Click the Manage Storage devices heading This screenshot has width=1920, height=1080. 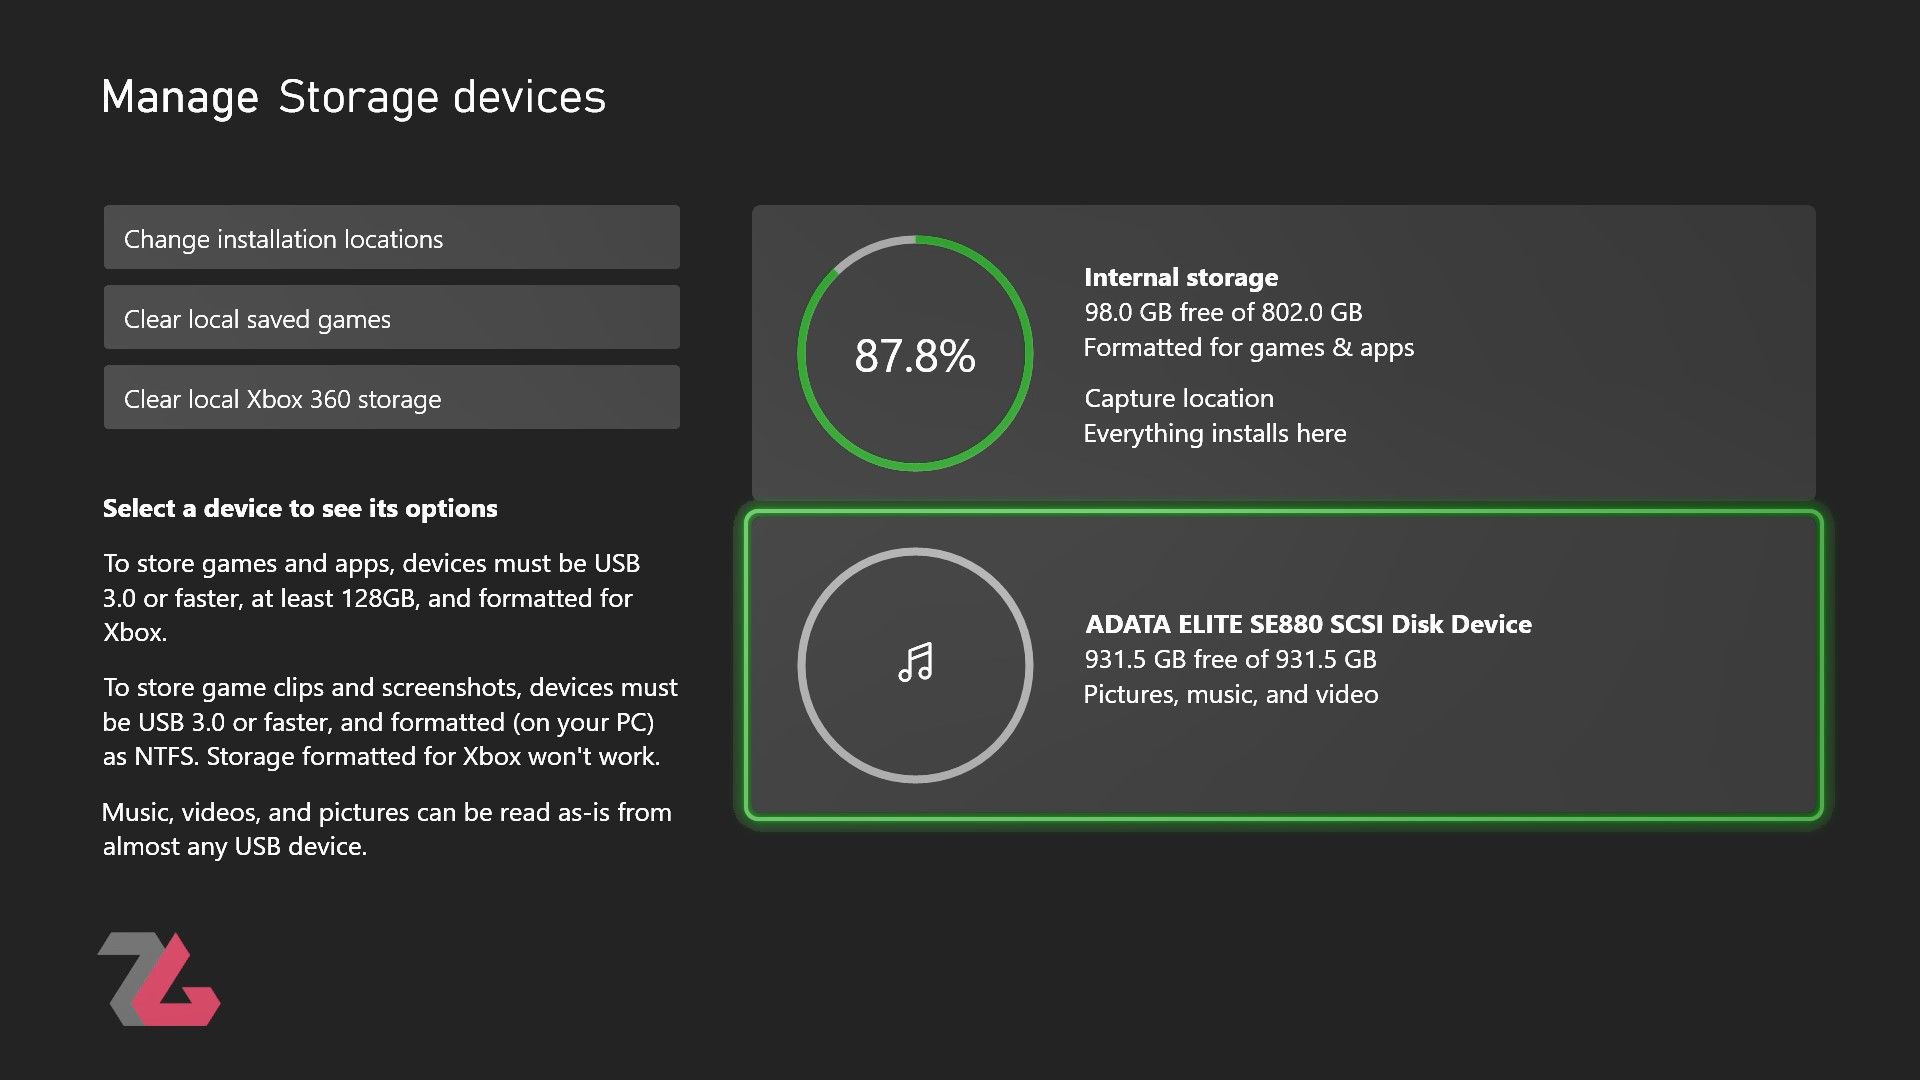coord(354,97)
